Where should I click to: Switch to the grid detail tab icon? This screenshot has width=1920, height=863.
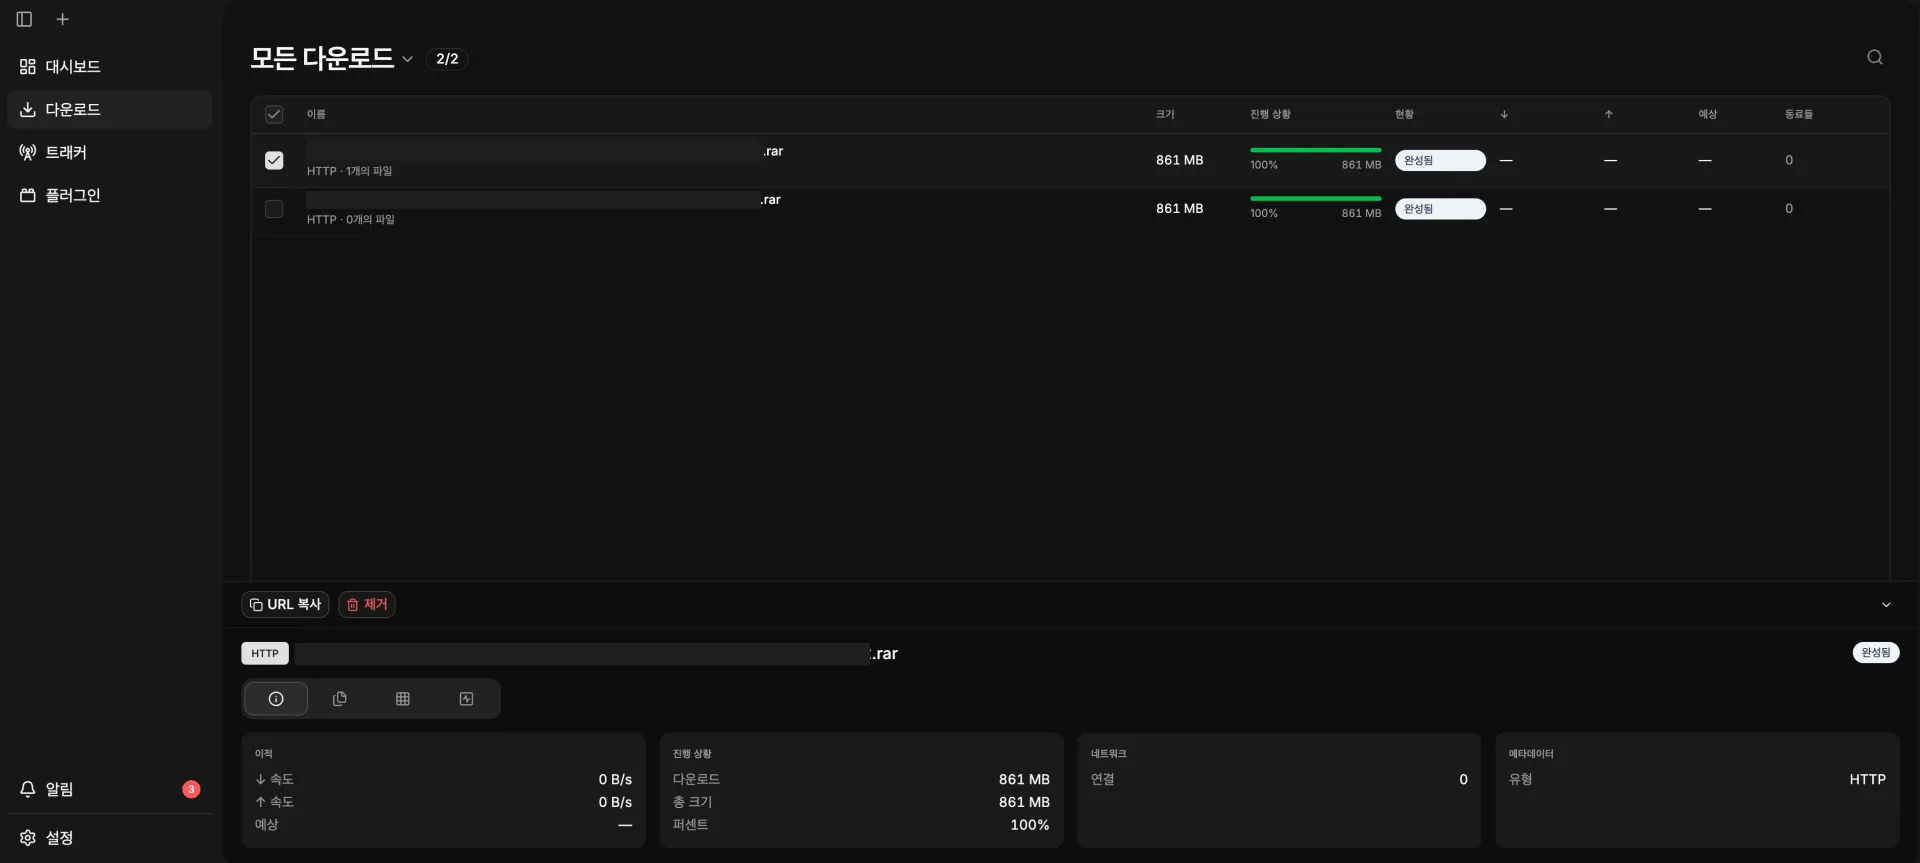point(403,699)
